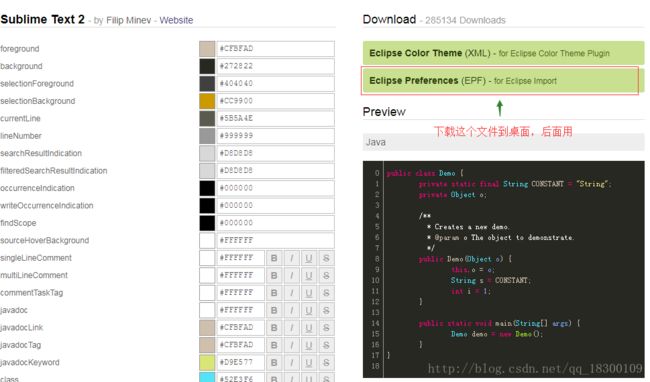Toggle strikethrough for javadocTag
Screen dimensions: 650x382
326,345
